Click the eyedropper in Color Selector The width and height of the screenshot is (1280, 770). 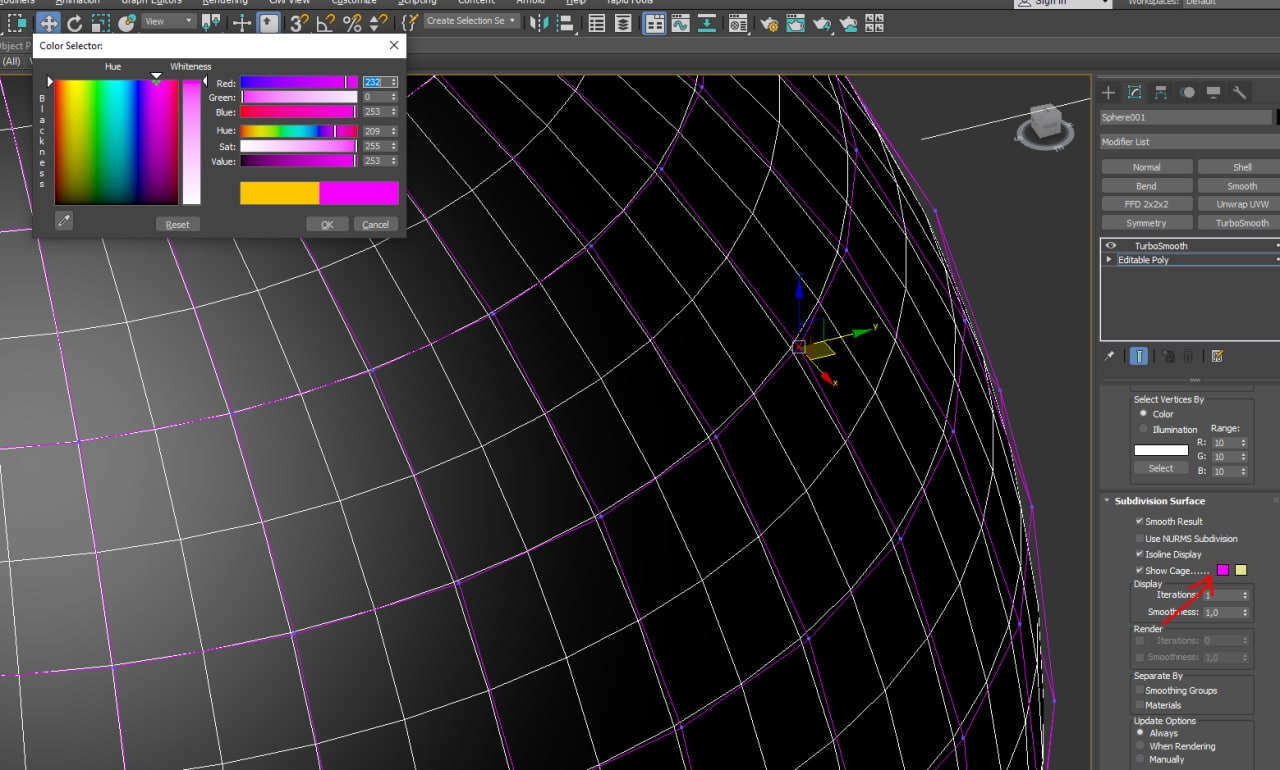click(x=64, y=221)
